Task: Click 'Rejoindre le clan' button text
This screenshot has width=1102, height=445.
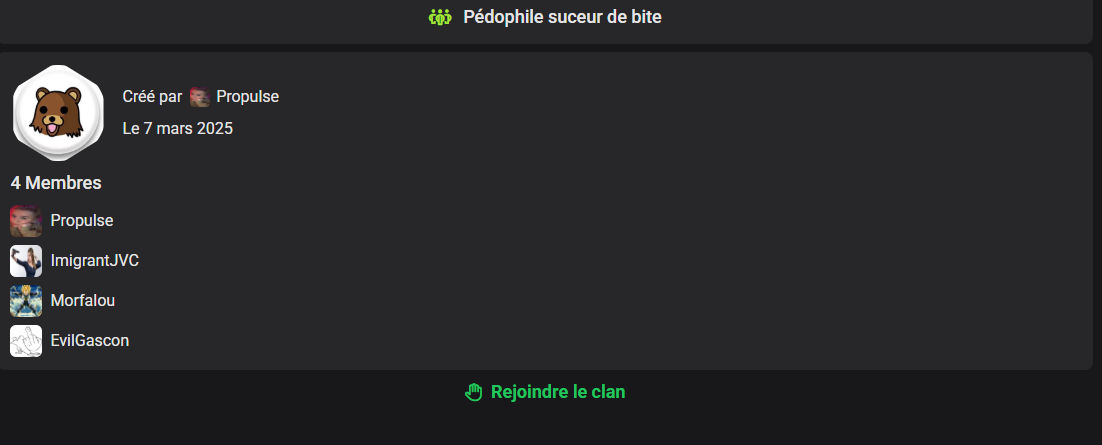Action: [558, 392]
